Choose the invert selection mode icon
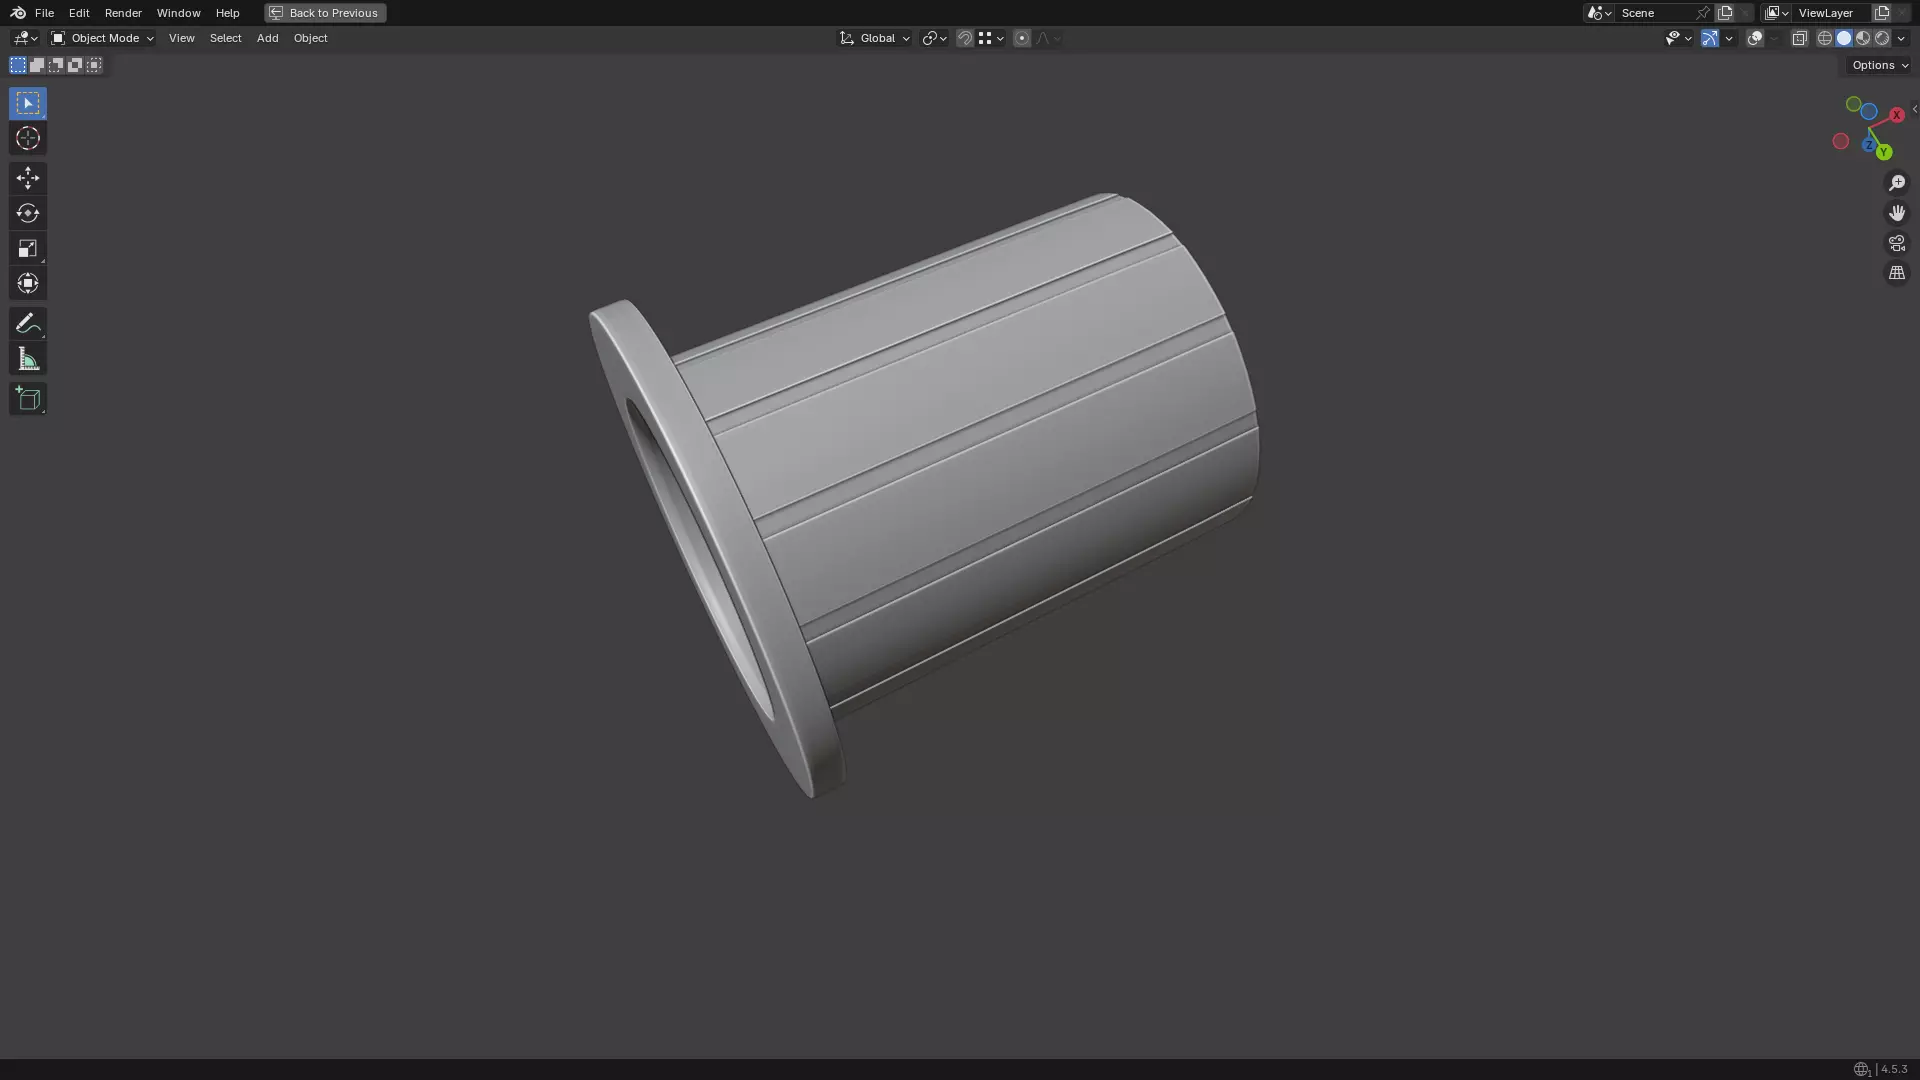The width and height of the screenshot is (1920, 1080). click(75, 65)
